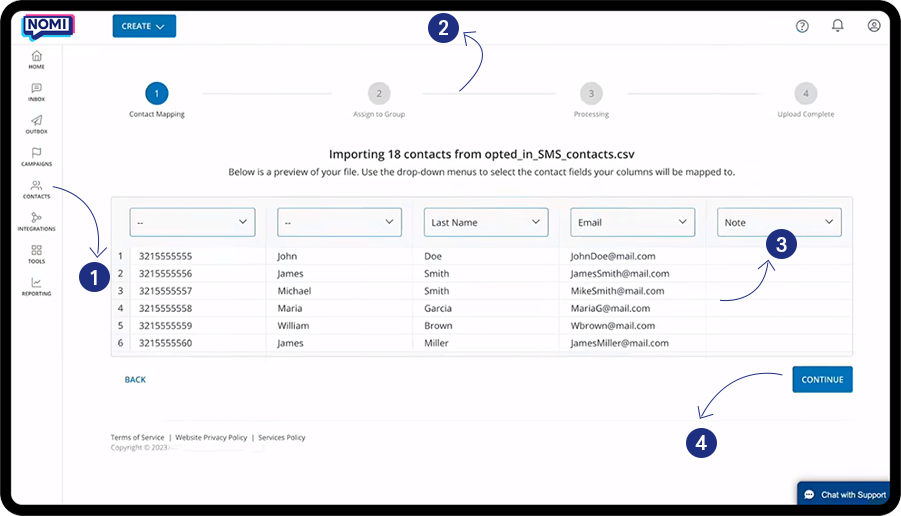Open the notifications bell
Viewport: 901px width, 516px height.
[838, 26]
